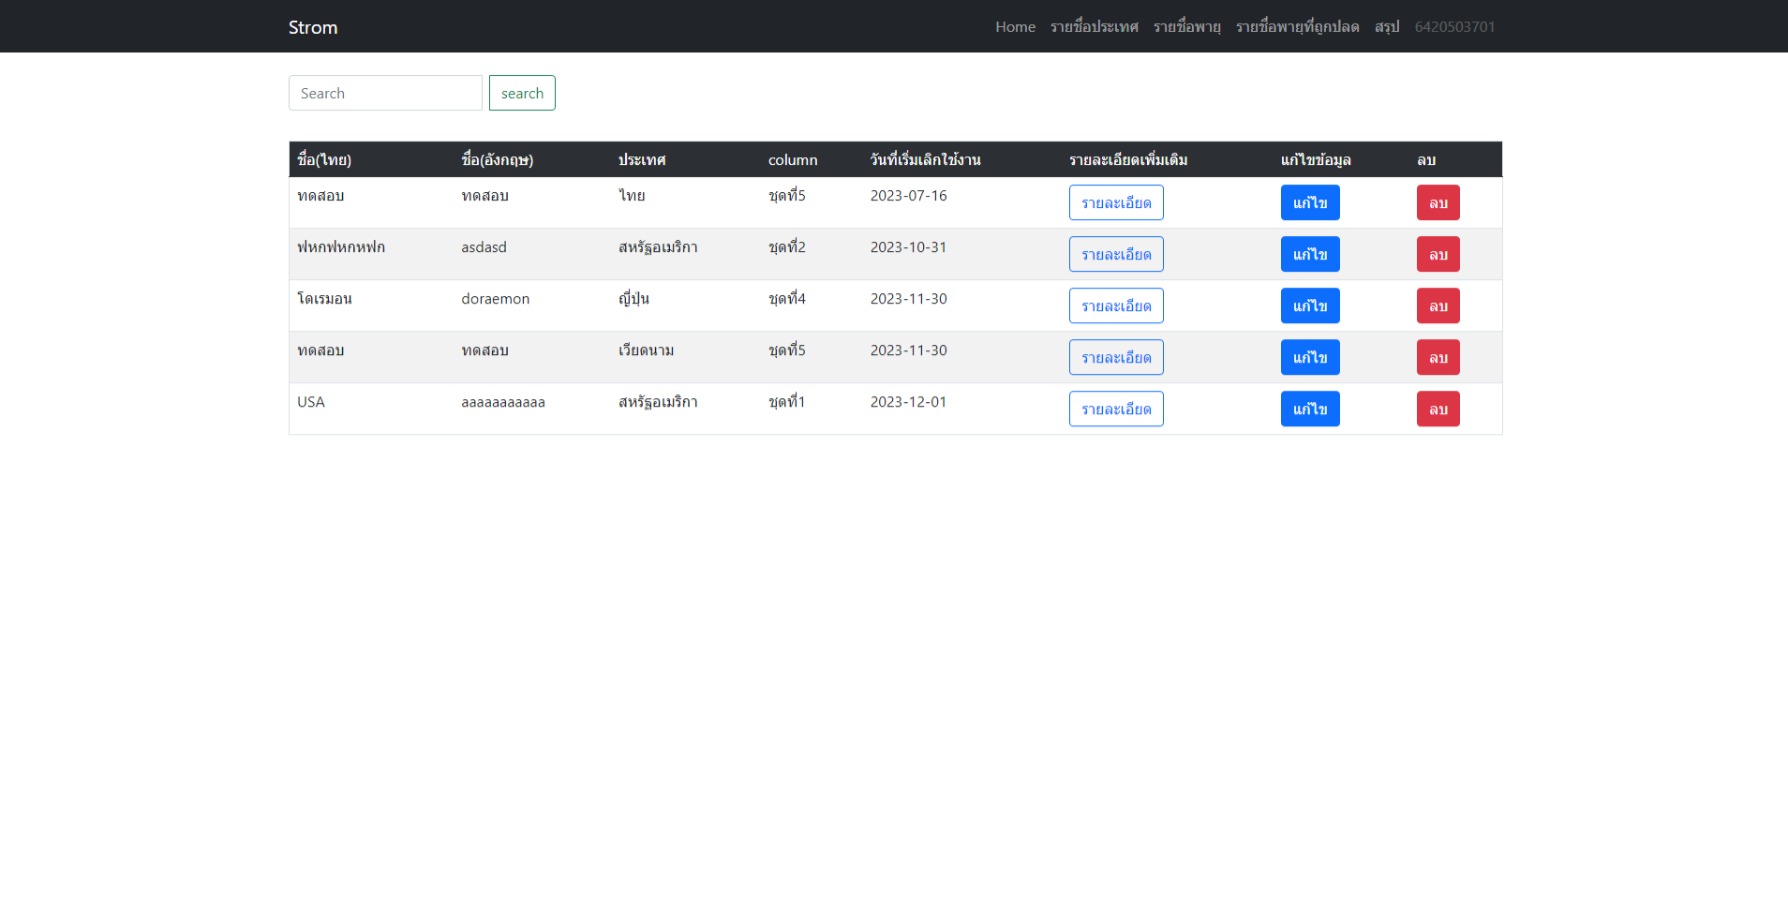
Task: Open the Home menu item
Action: [x=1015, y=27]
